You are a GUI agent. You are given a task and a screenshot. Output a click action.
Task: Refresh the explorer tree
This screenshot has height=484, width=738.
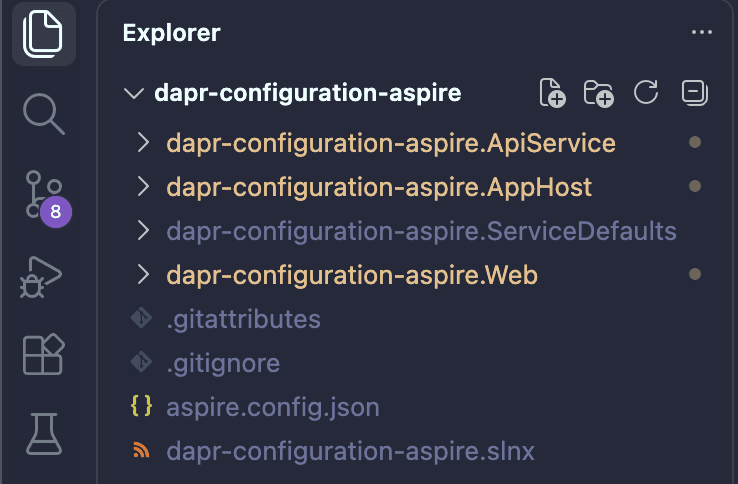pos(646,92)
